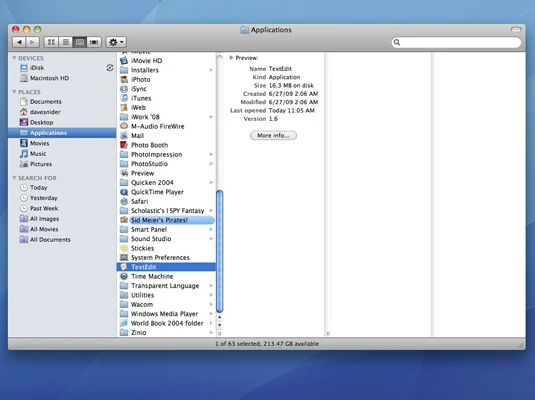The width and height of the screenshot is (535, 400).
Task: Toggle toolbar with the pill button
Action: tap(516, 30)
